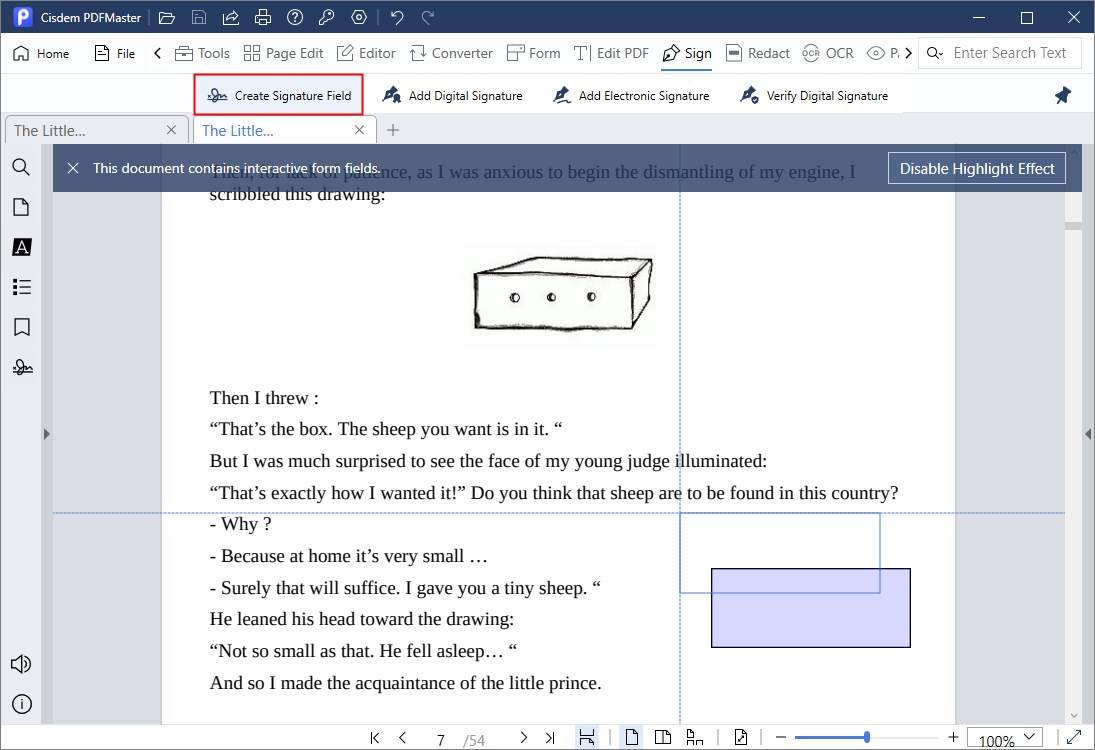This screenshot has height=750, width=1095.
Task: Go to the next page
Action: [x=523, y=737]
